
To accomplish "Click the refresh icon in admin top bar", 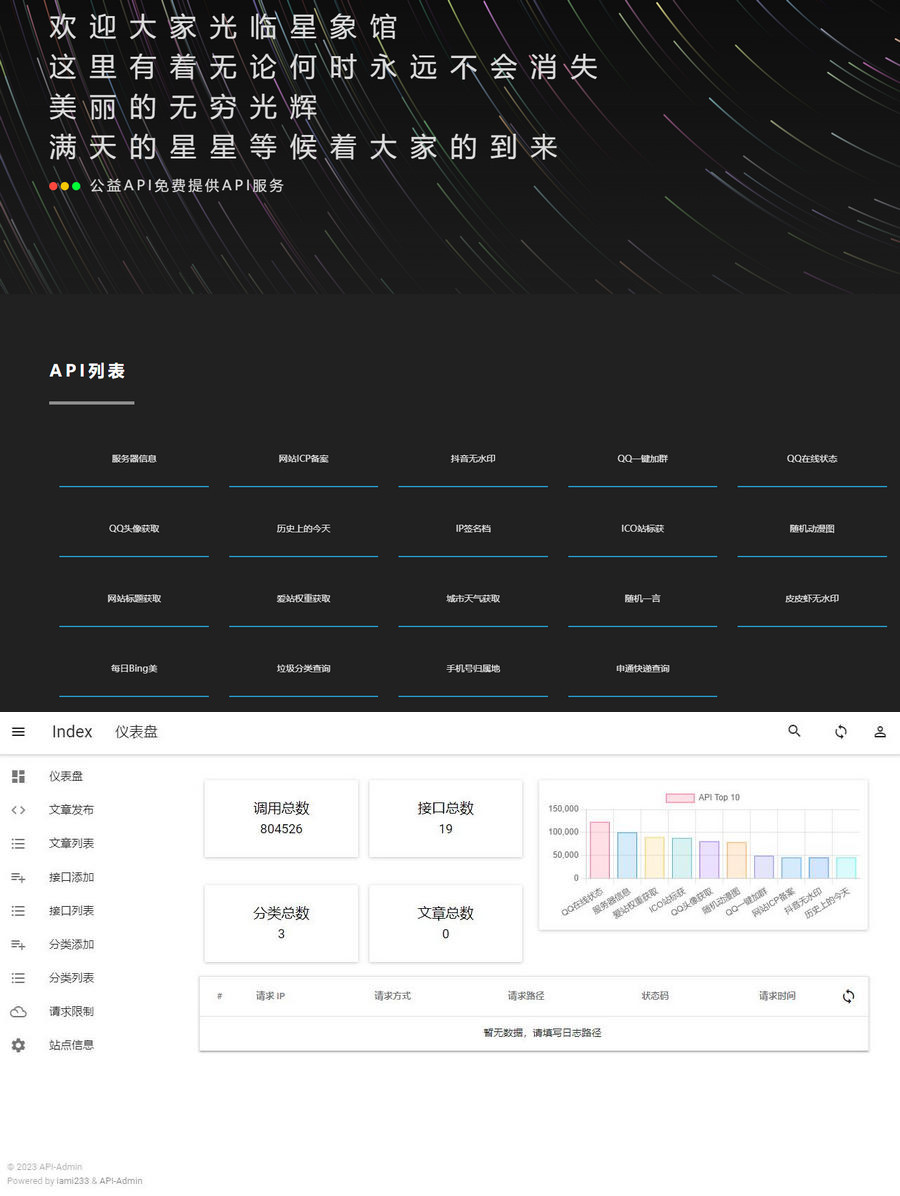I will [841, 731].
